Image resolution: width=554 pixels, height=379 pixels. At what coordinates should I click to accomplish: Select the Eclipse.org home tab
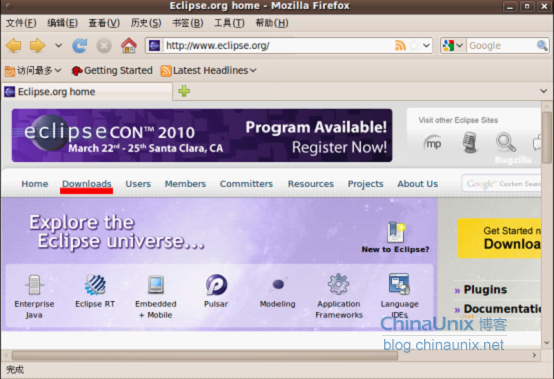tap(87, 92)
